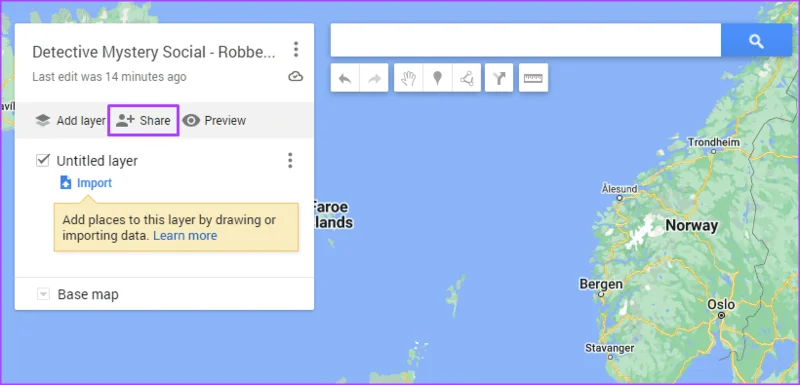Click the Last edit timestamp text
The height and width of the screenshot is (385, 800).
(109, 77)
